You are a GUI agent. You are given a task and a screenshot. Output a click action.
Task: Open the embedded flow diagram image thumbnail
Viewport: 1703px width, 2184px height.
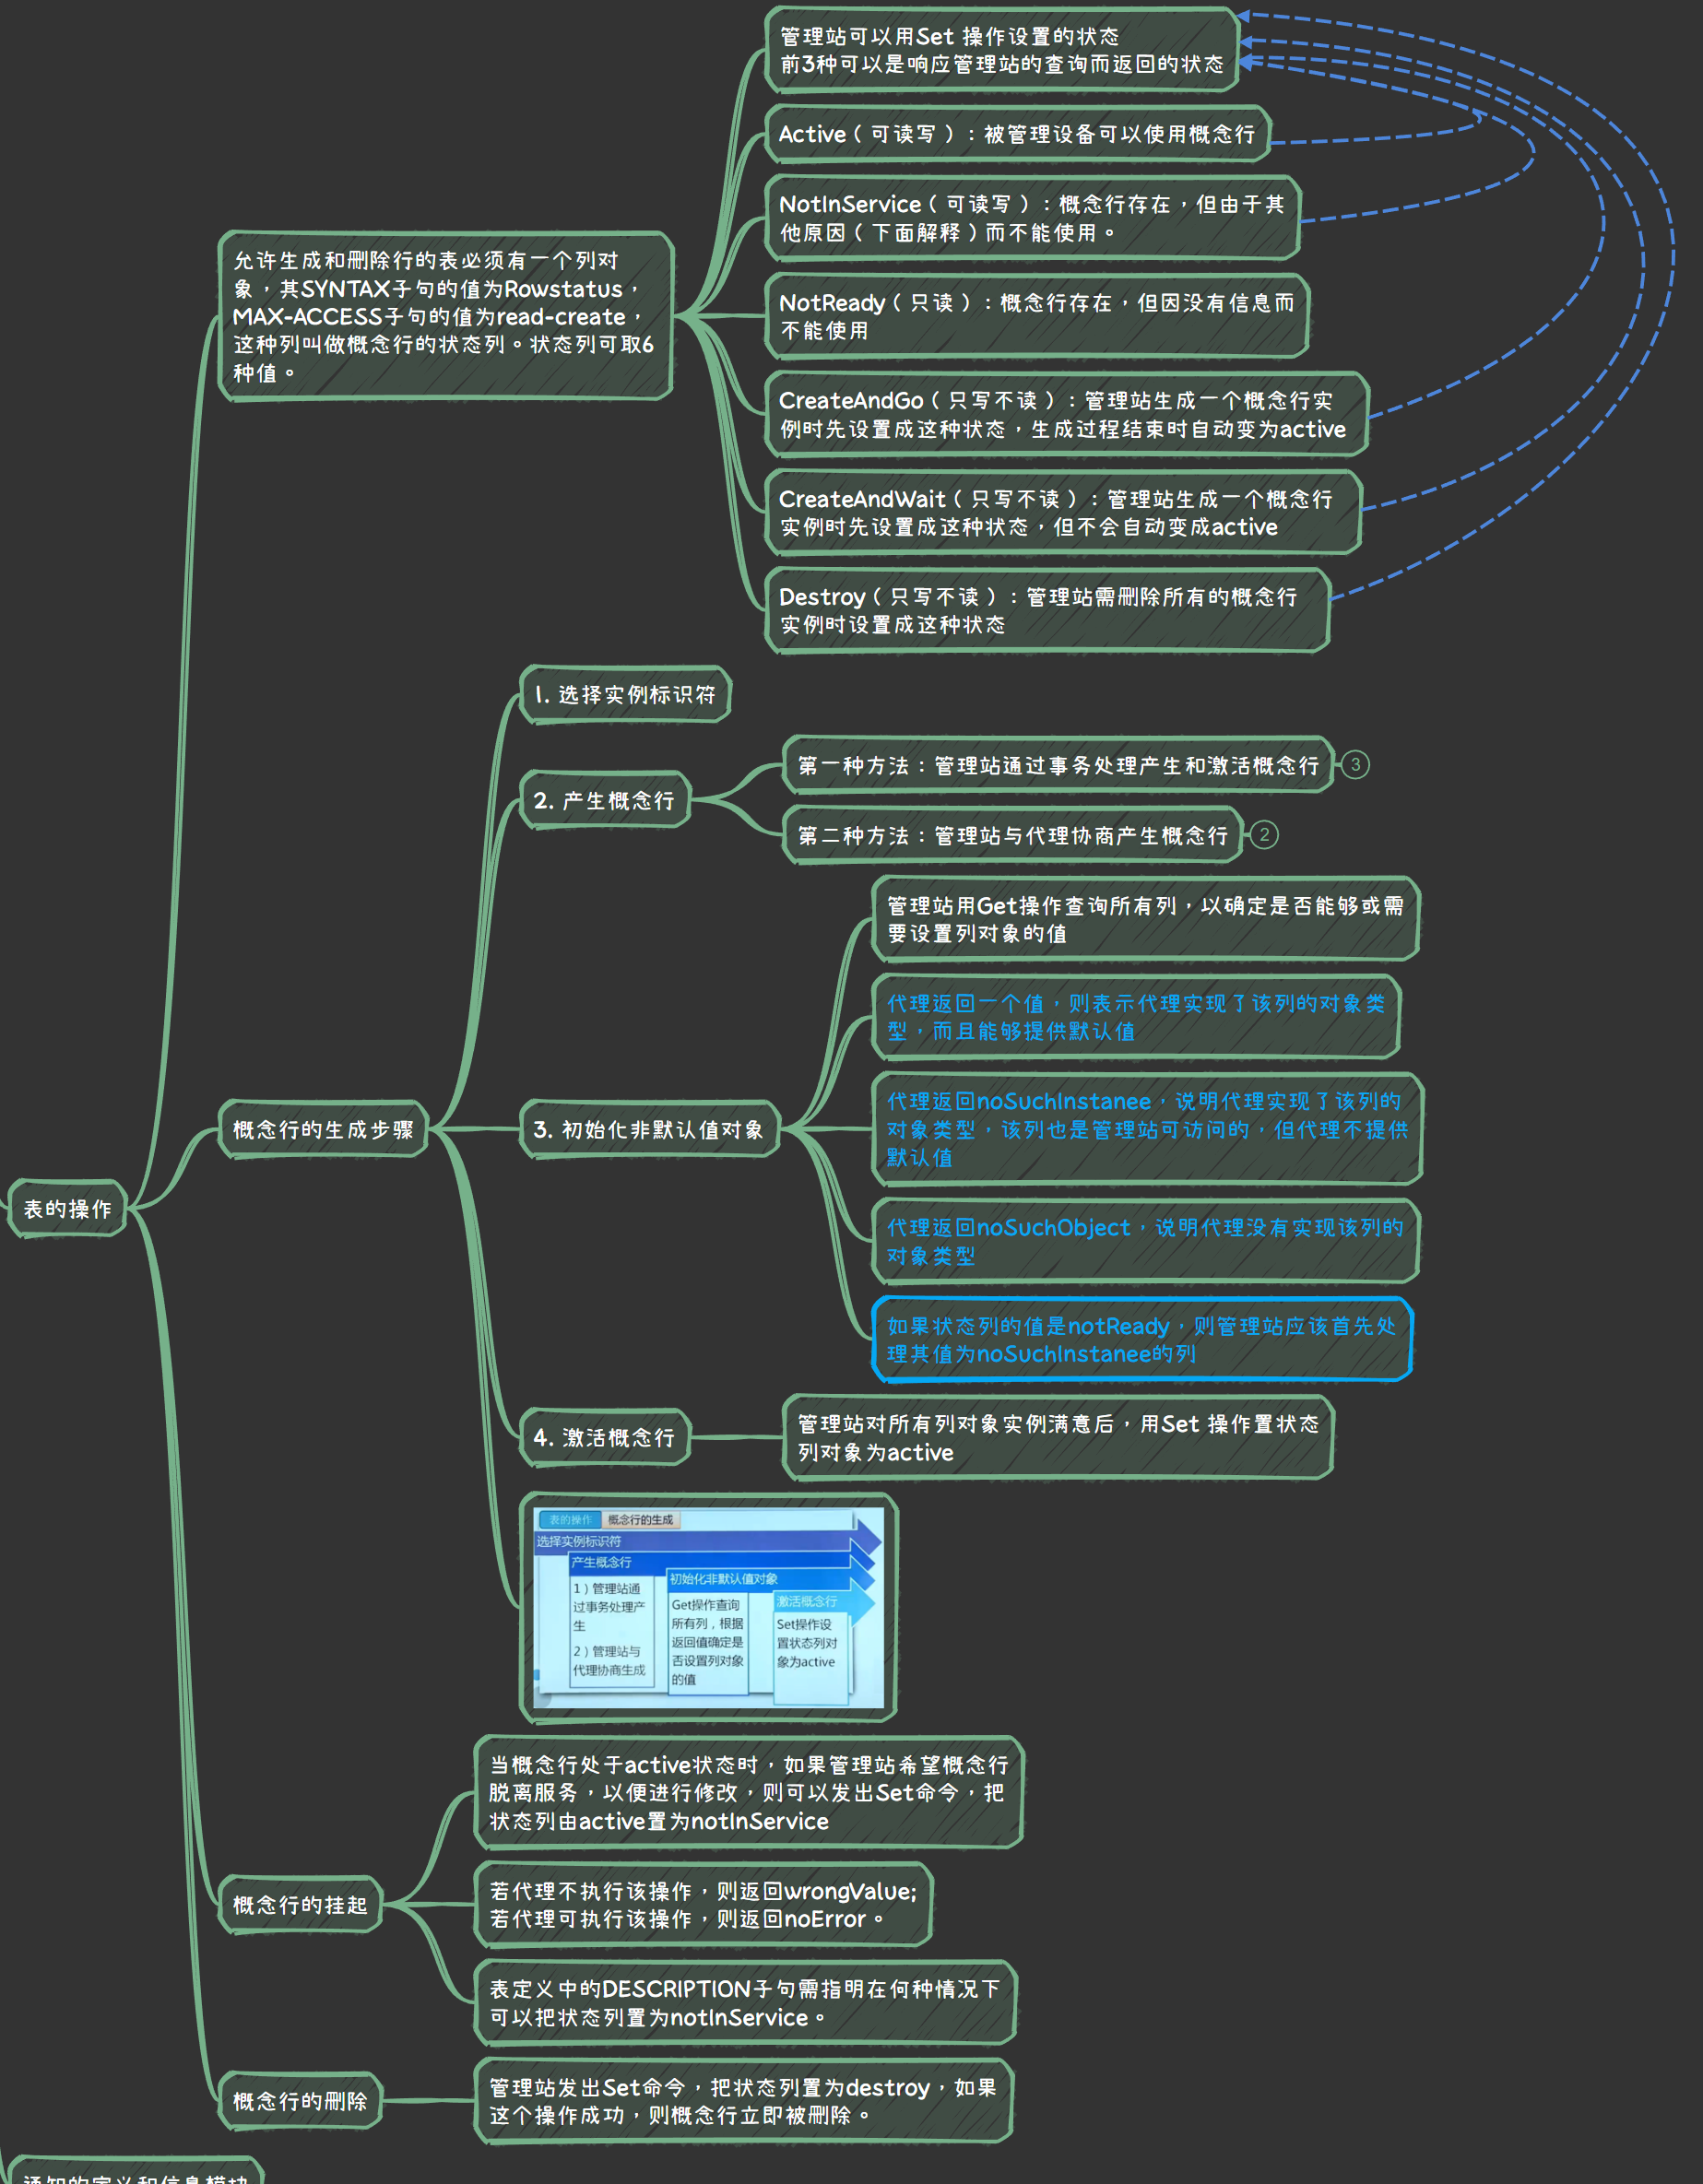click(709, 1608)
